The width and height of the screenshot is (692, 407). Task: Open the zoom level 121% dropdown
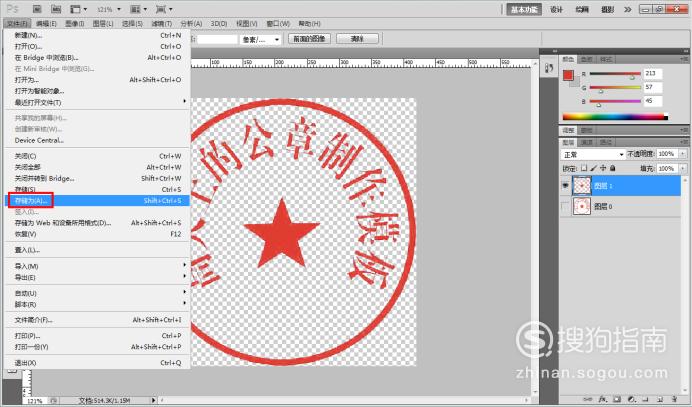pyautogui.click(x=109, y=9)
